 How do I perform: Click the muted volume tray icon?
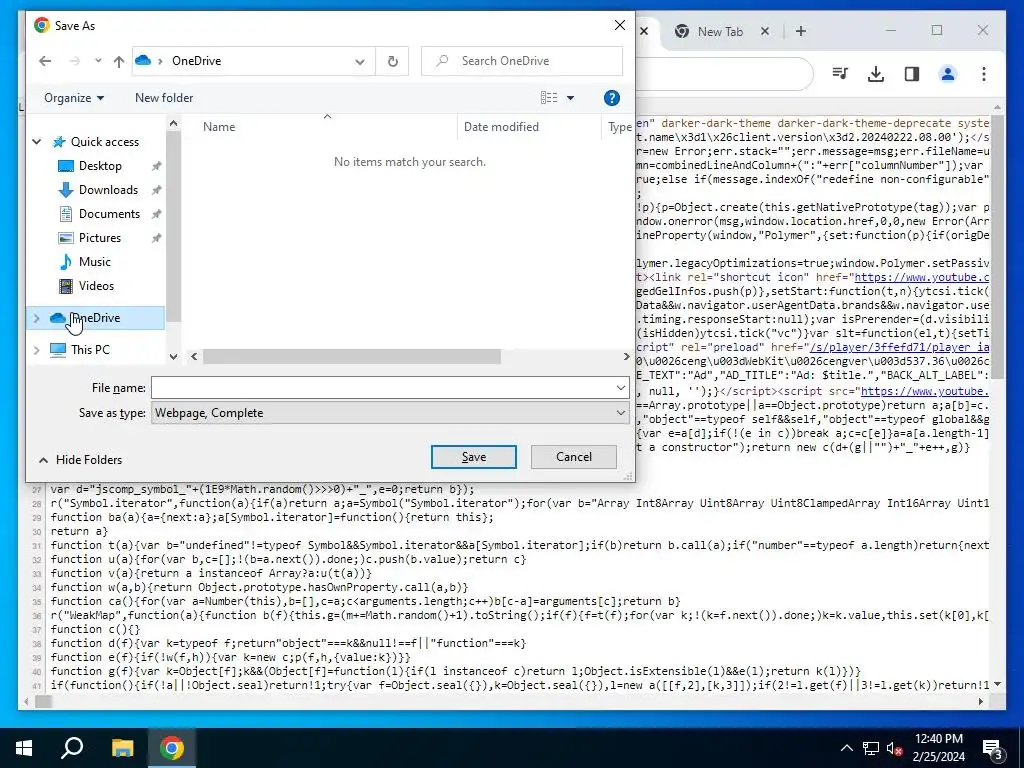click(x=895, y=748)
